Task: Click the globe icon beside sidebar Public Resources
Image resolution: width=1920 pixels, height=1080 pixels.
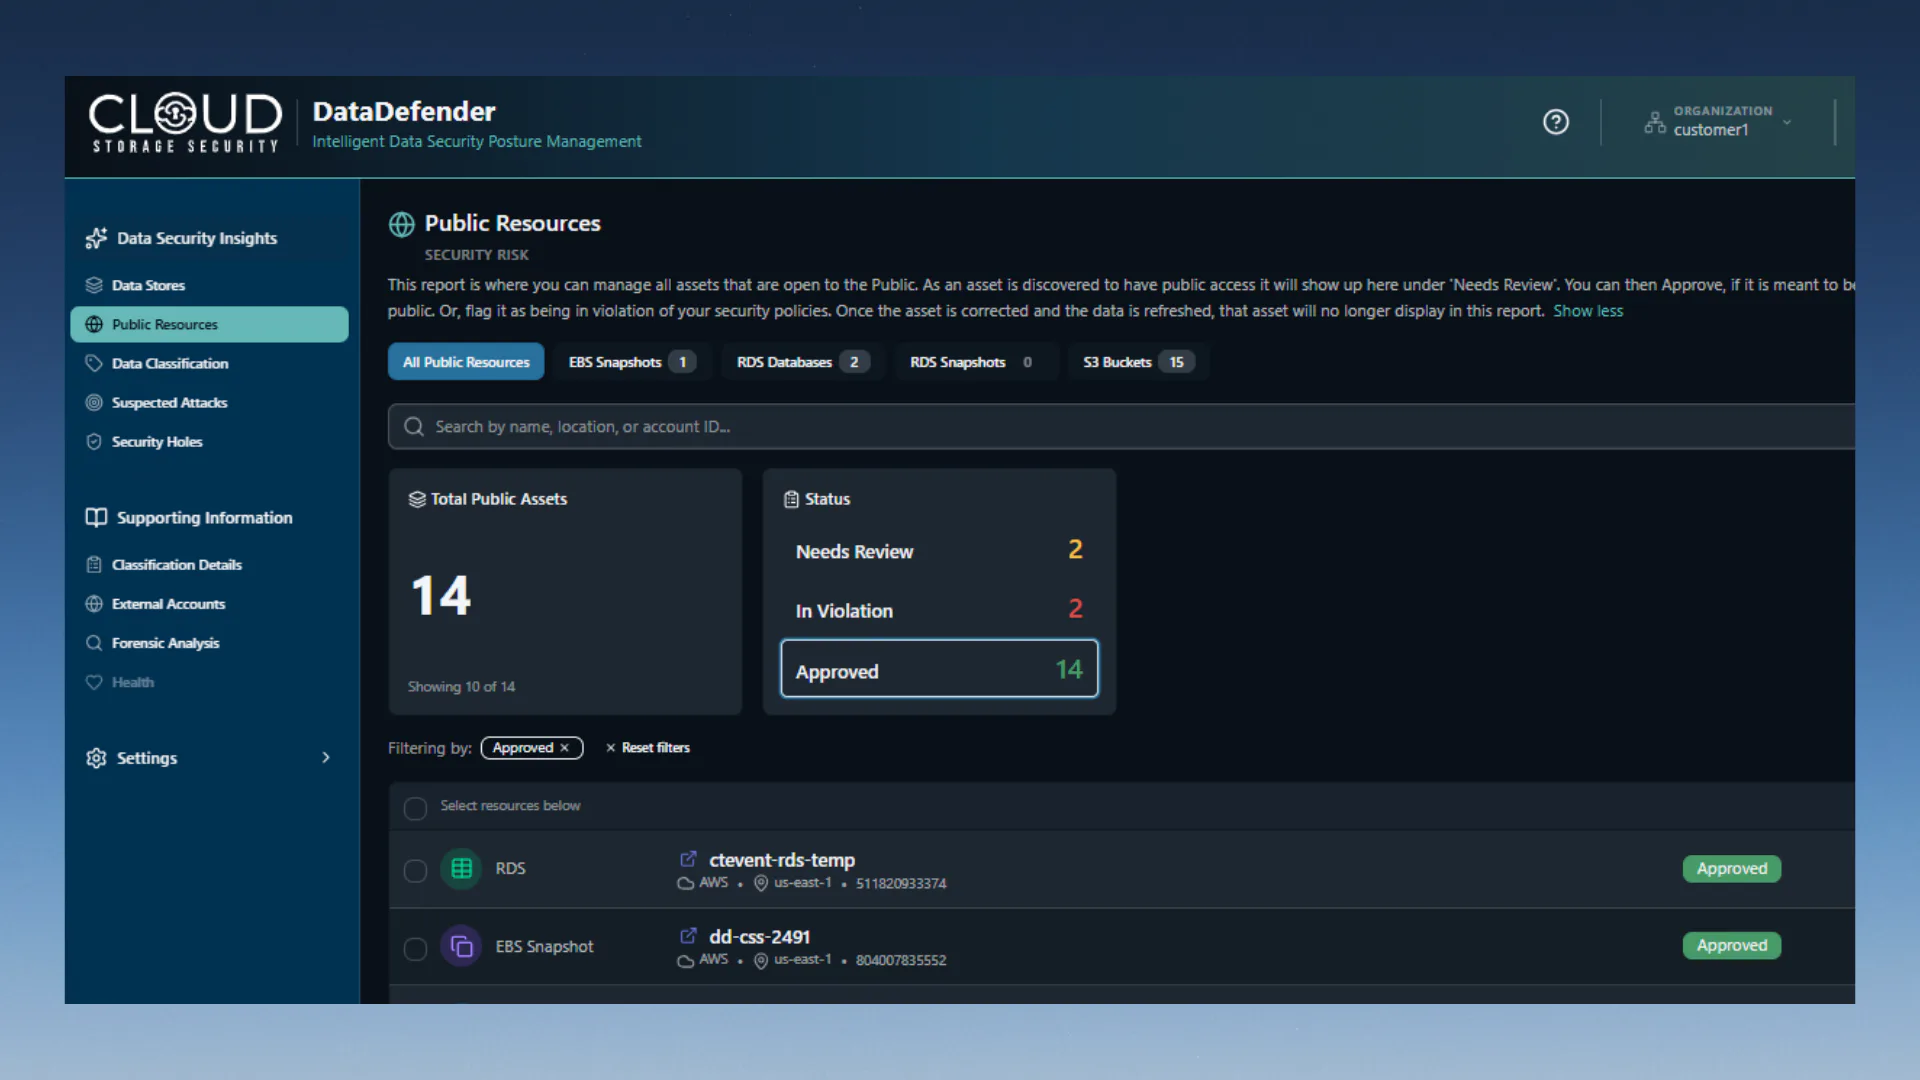Action: (x=94, y=324)
